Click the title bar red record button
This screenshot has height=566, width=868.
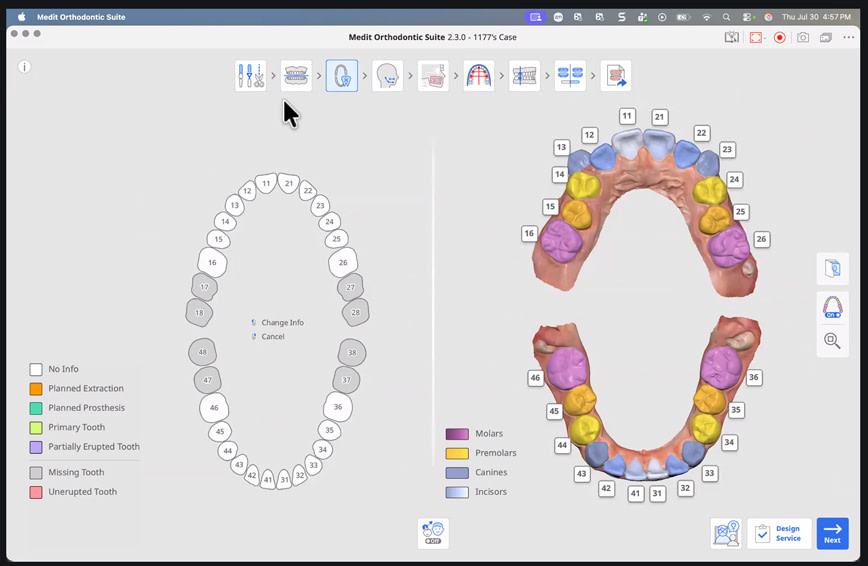779,38
